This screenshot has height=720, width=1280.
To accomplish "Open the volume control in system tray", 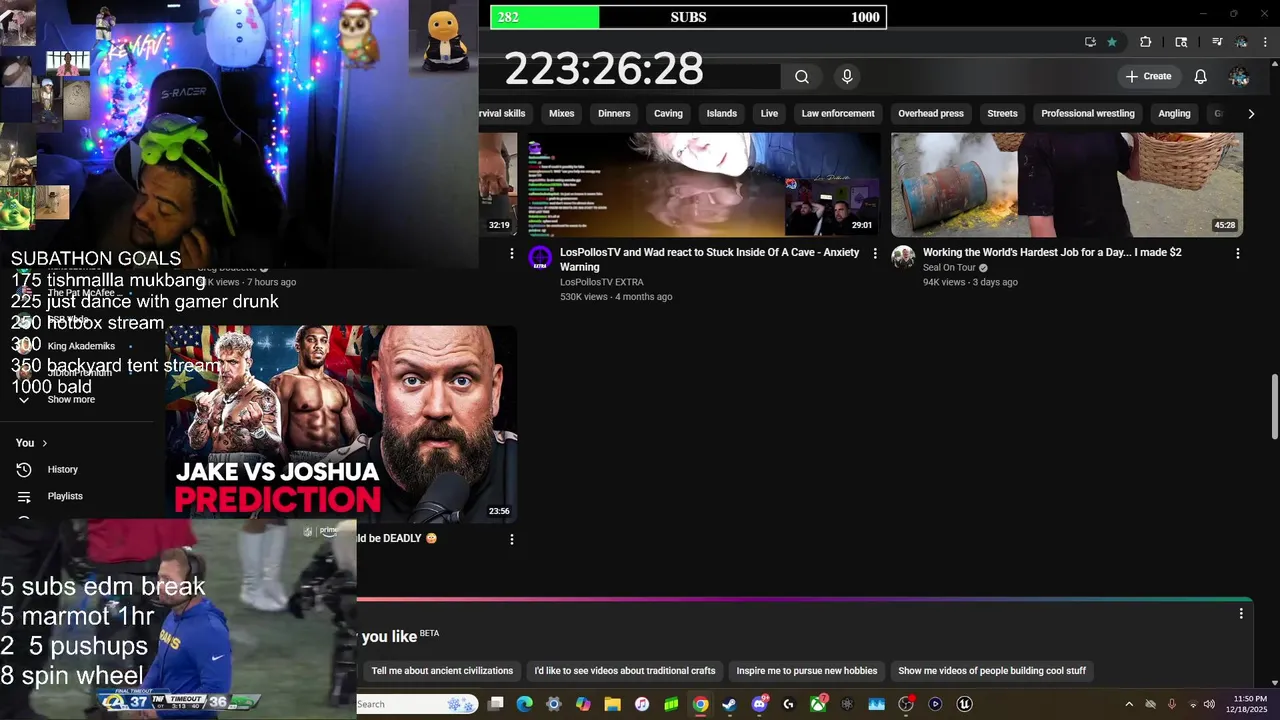I will 1209,704.
